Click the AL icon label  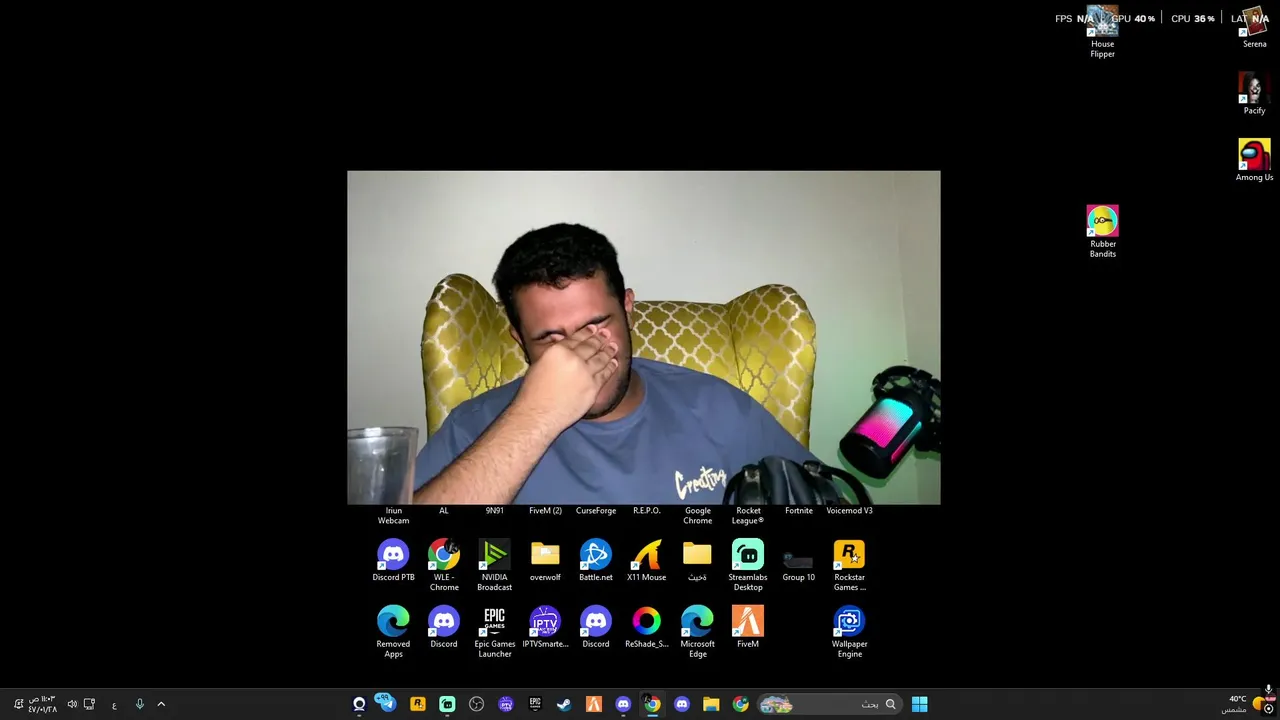coord(444,510)
